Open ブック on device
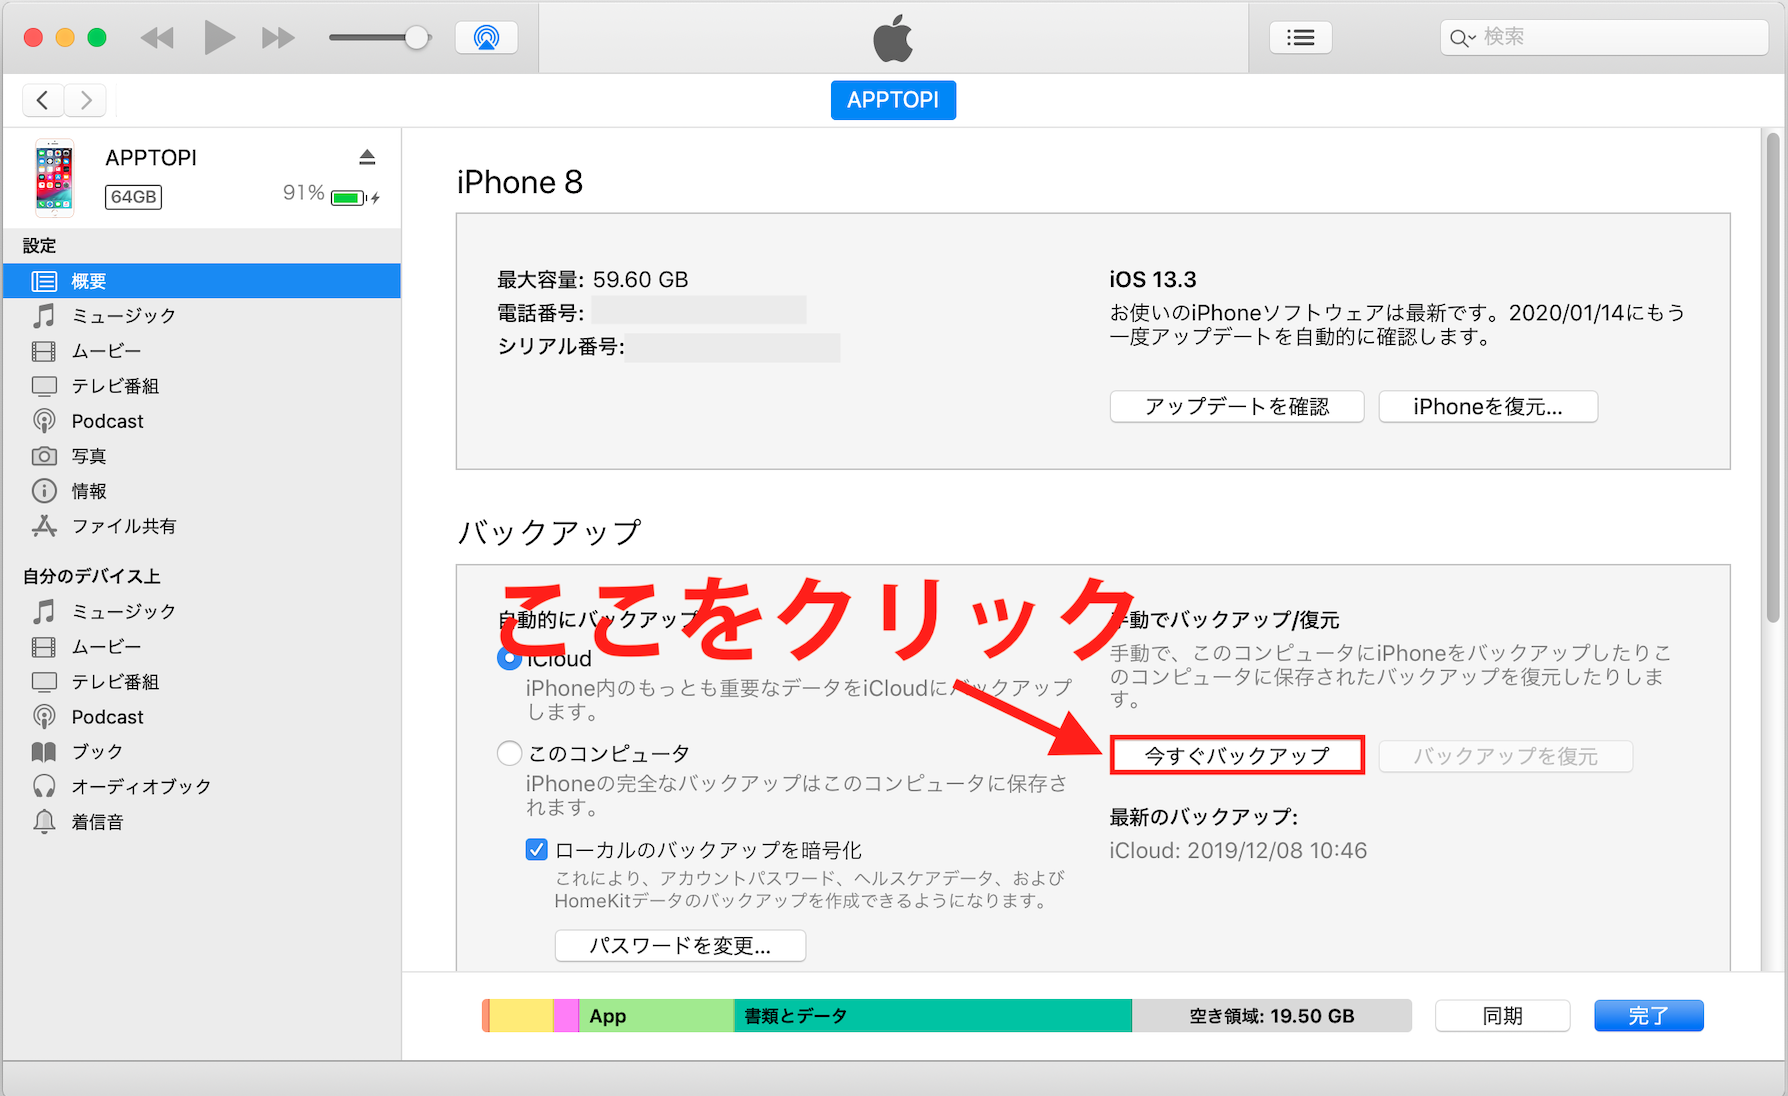This screenshot has height=1096, width=1788. tap(201, 752)
